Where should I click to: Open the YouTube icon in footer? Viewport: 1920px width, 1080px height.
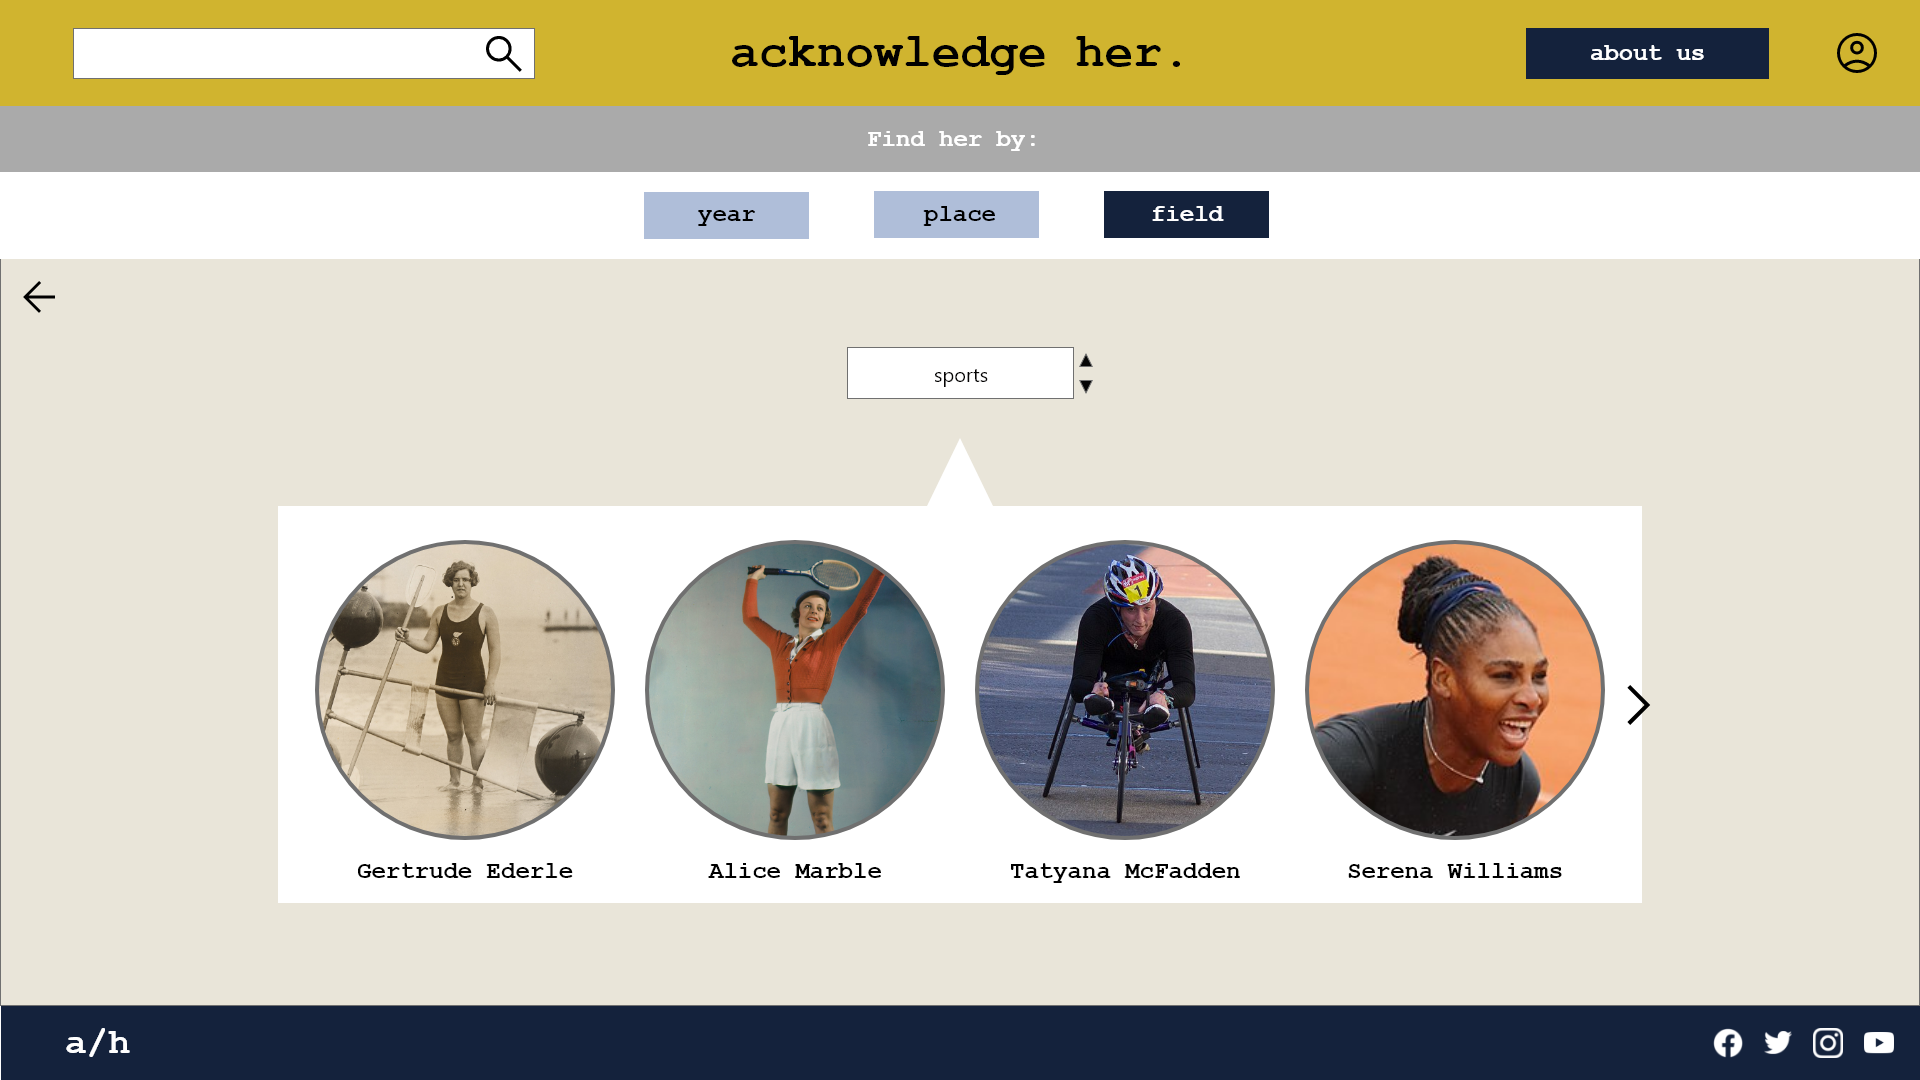coord(1878,1043)
